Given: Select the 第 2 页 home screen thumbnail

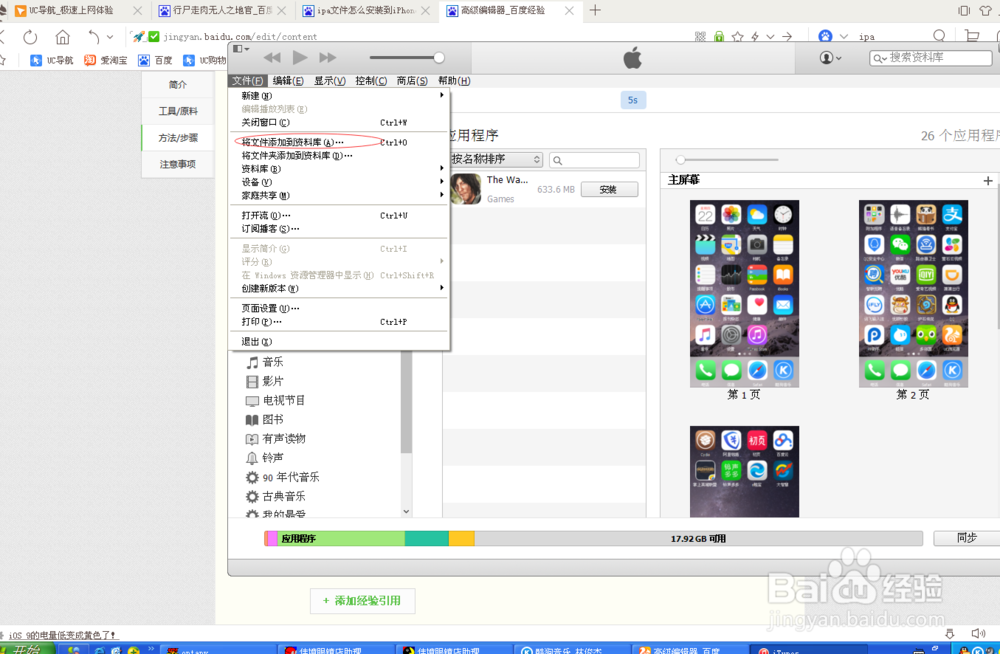Looking at the screenshot, I should pos(913,294).
